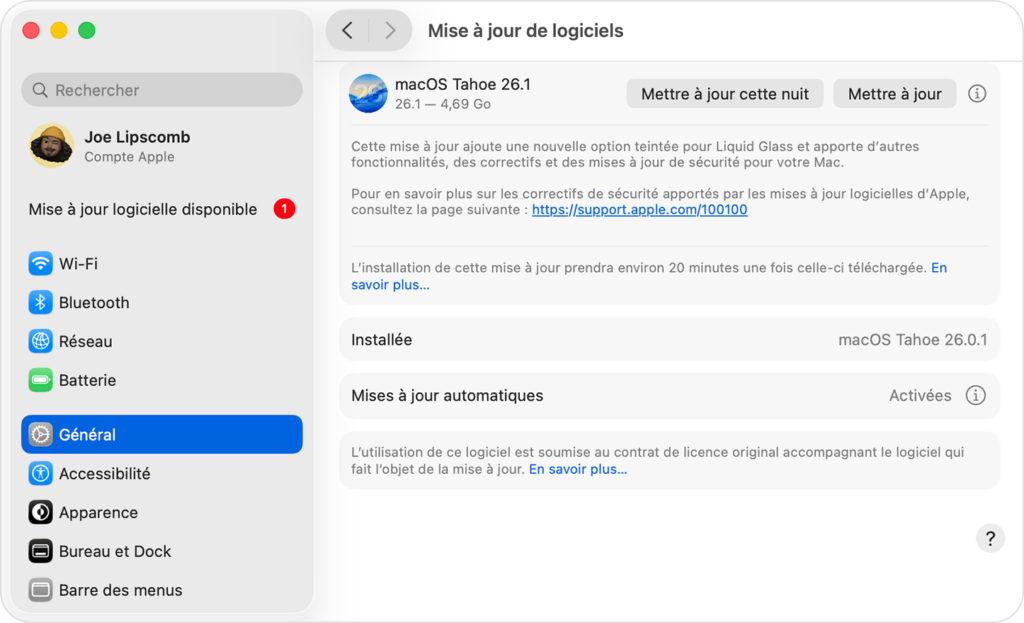Select the Bluetooth icon in sidebar
The height and width of the screenshot is (623, 1024).
coord(40,303)
